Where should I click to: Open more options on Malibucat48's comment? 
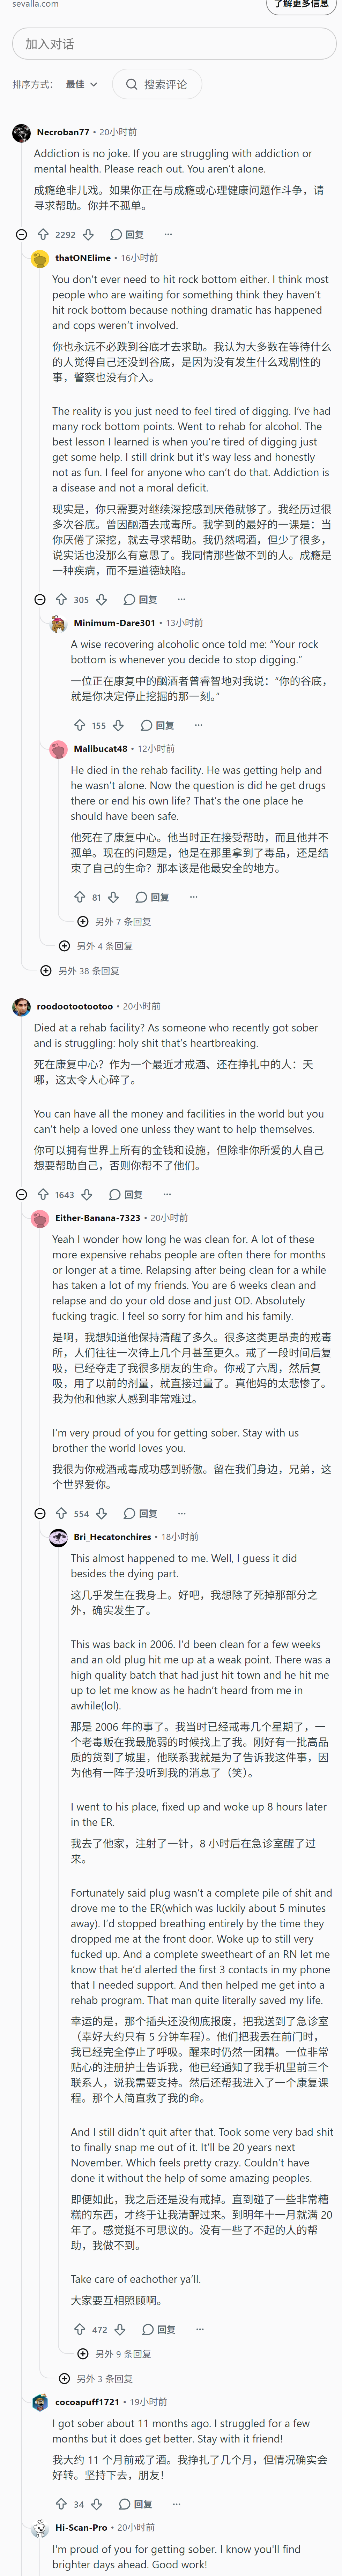(193, 897)
